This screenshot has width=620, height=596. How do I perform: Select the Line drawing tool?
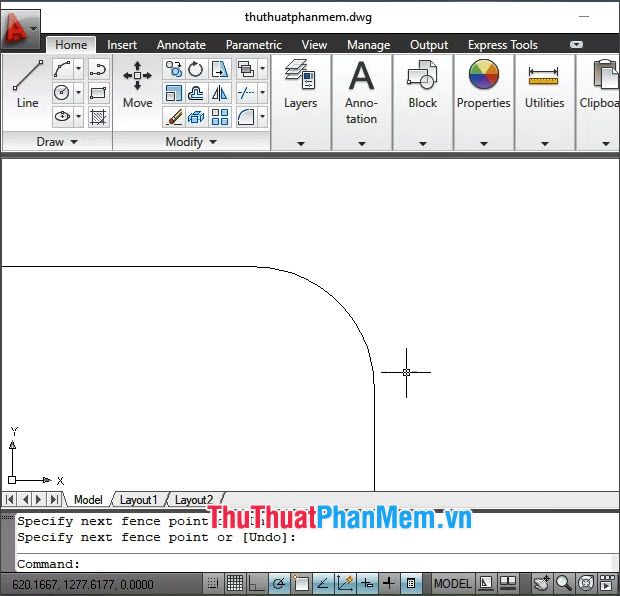pos(27,84)
